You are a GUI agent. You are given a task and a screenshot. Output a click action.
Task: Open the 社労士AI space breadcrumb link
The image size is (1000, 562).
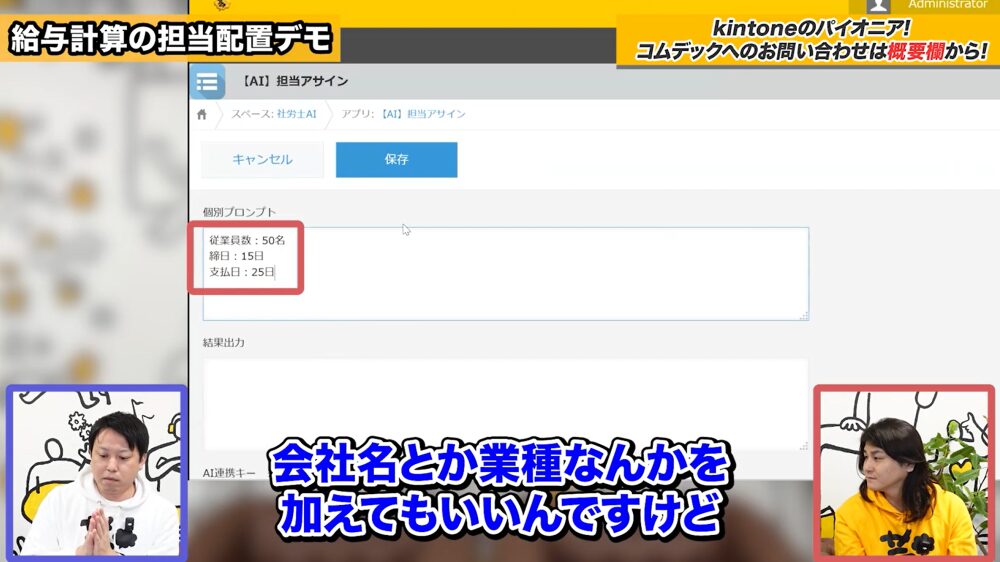click(x=296, y=114)
